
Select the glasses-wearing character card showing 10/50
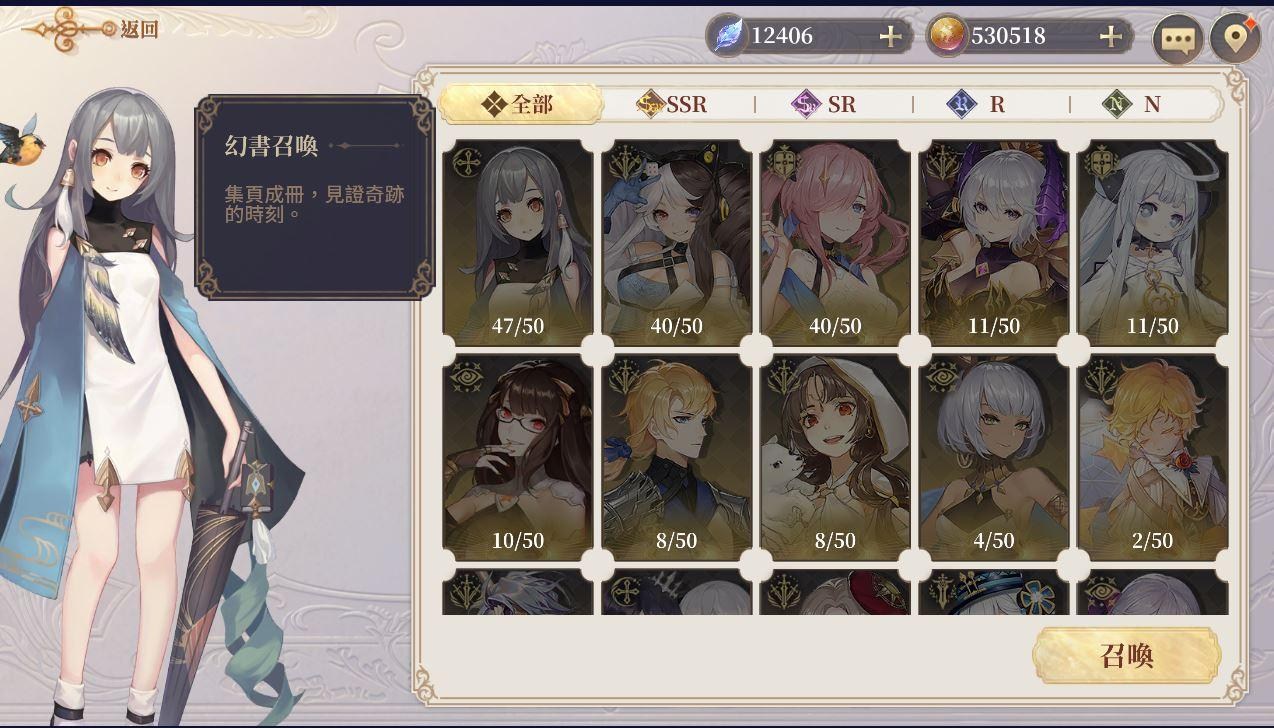(x=518, y=457)
